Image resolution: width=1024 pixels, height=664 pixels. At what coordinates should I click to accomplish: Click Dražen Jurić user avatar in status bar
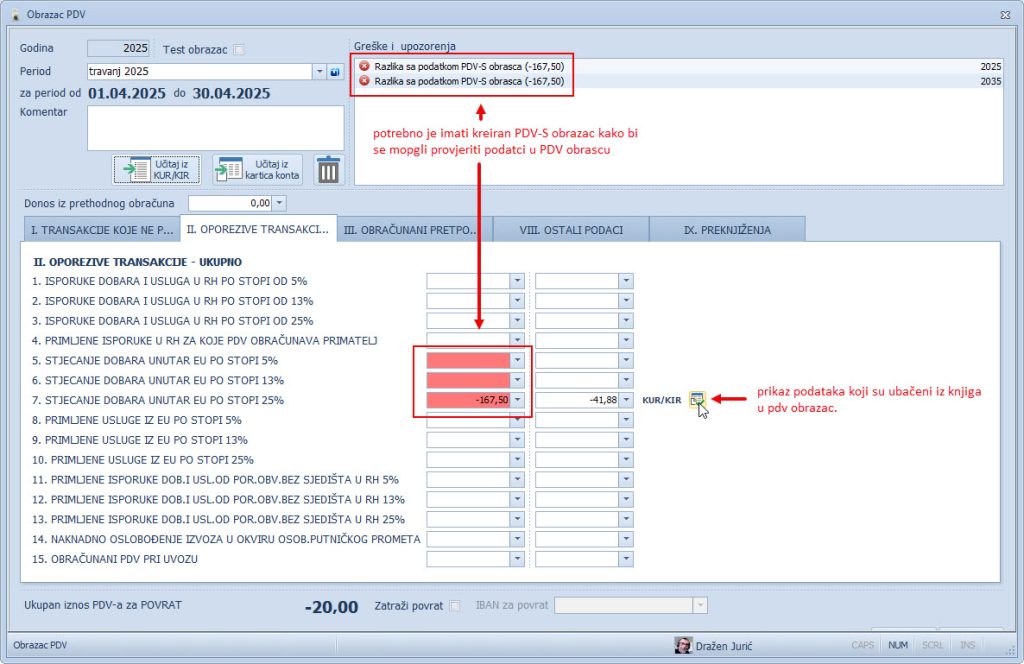(x=684, y=645)
